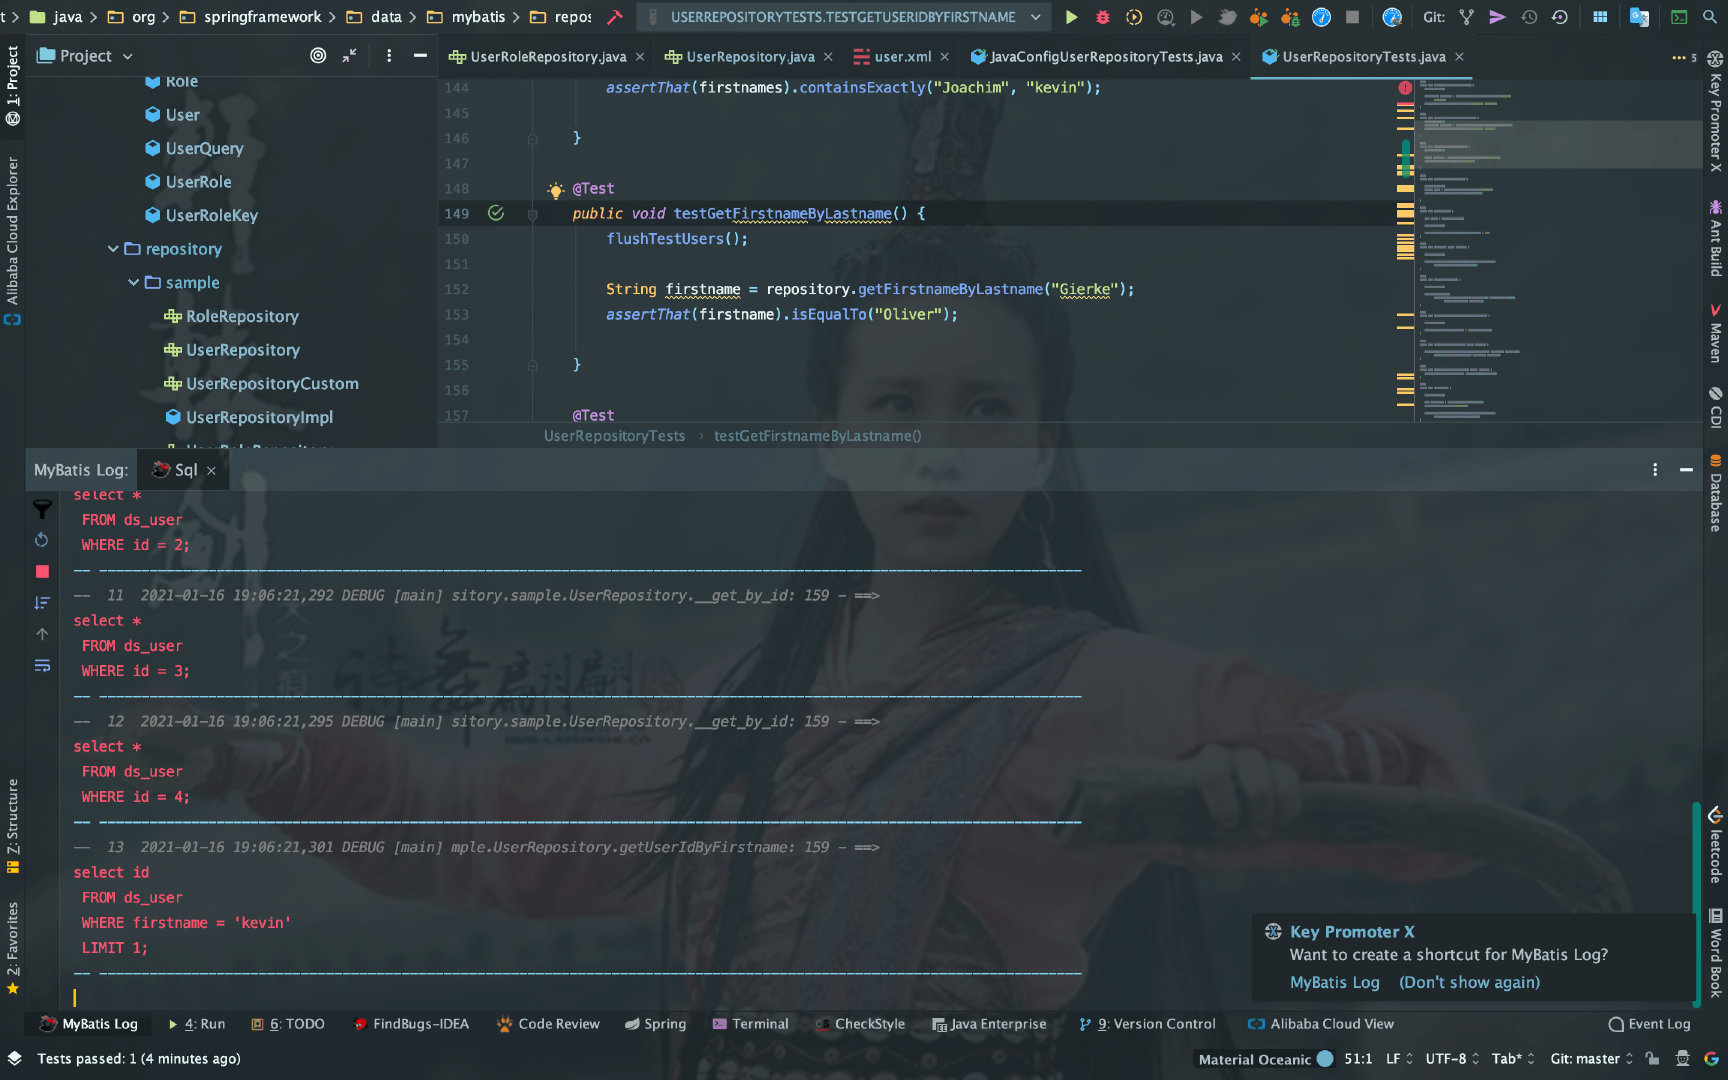
Task: Collapse the repository folder
Action: click(x=113, y=249)
